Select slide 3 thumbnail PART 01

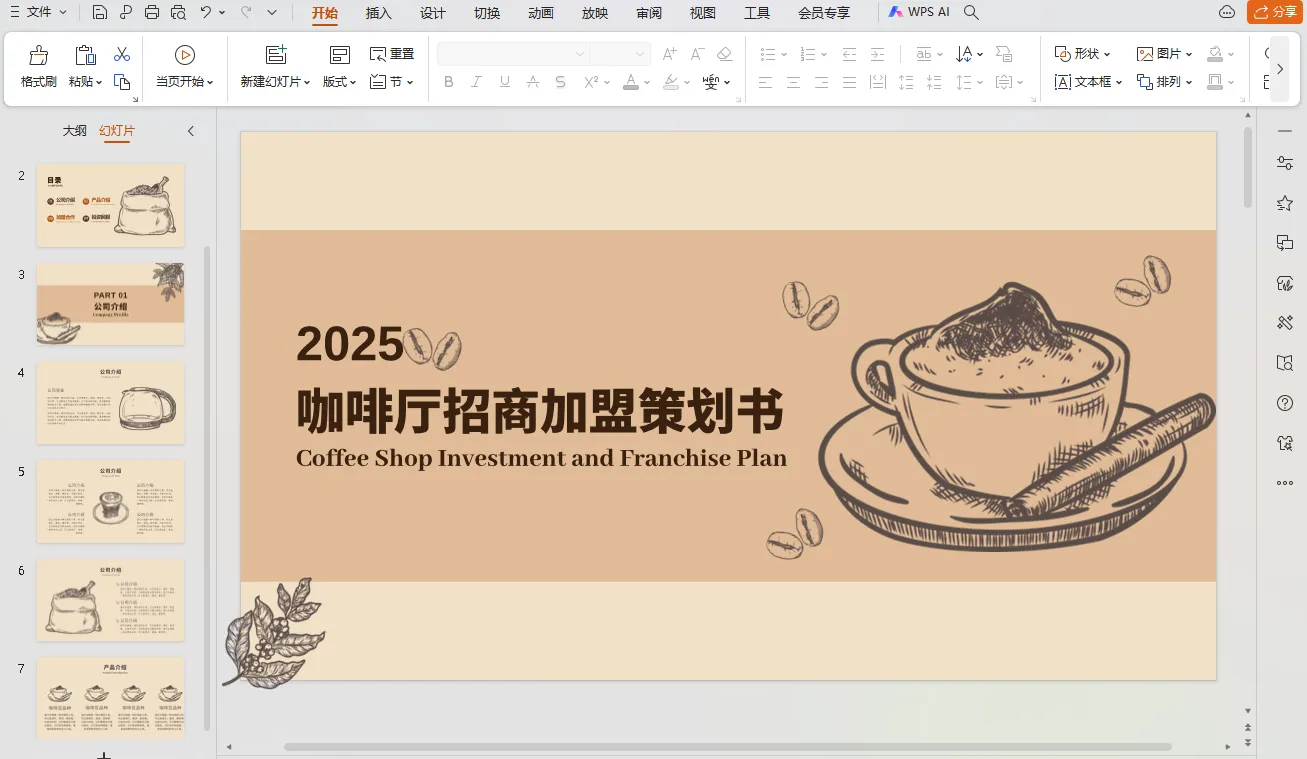point(111,304)
